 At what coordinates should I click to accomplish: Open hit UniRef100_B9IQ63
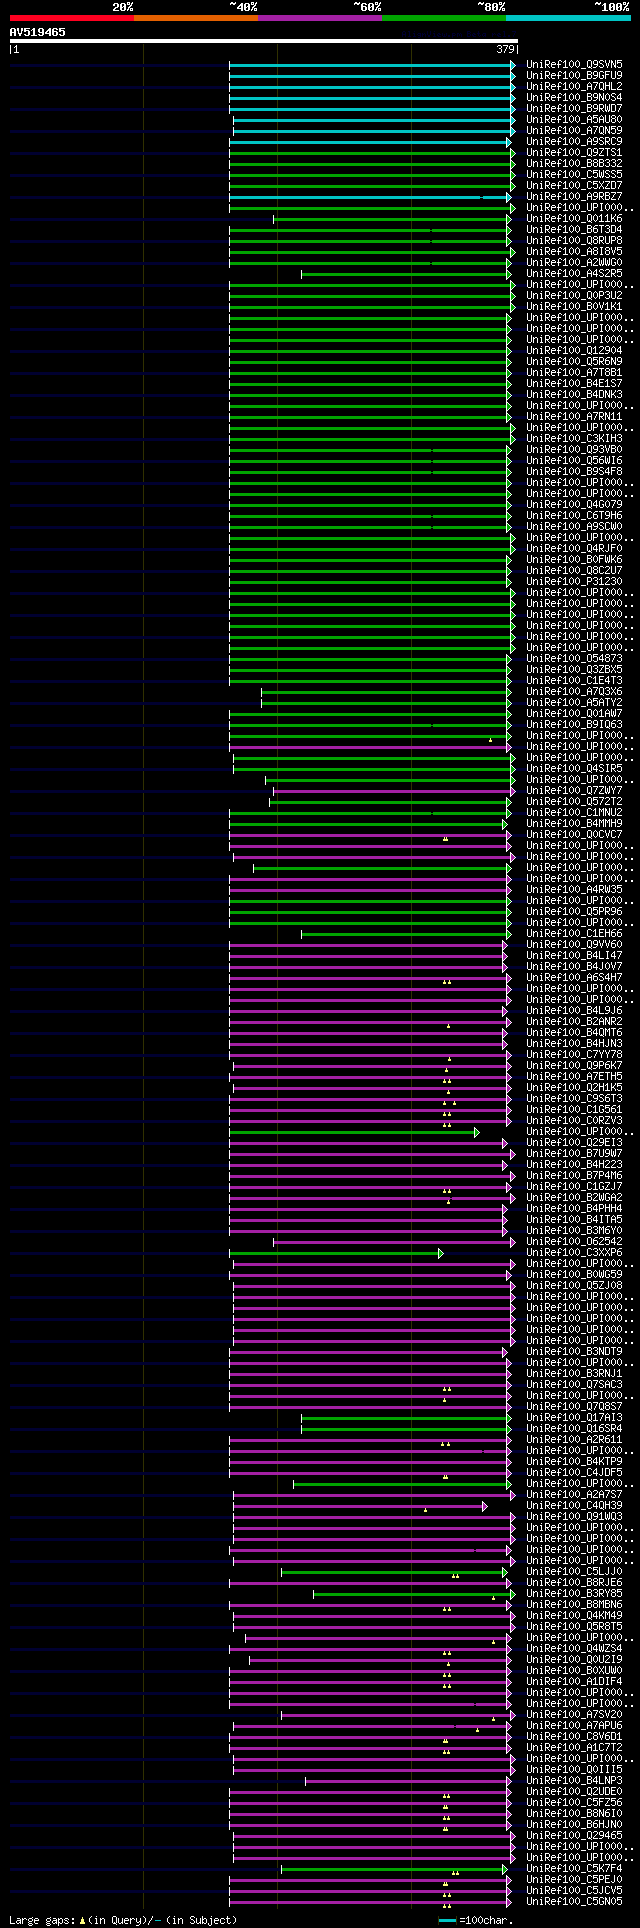click(574, 725)
